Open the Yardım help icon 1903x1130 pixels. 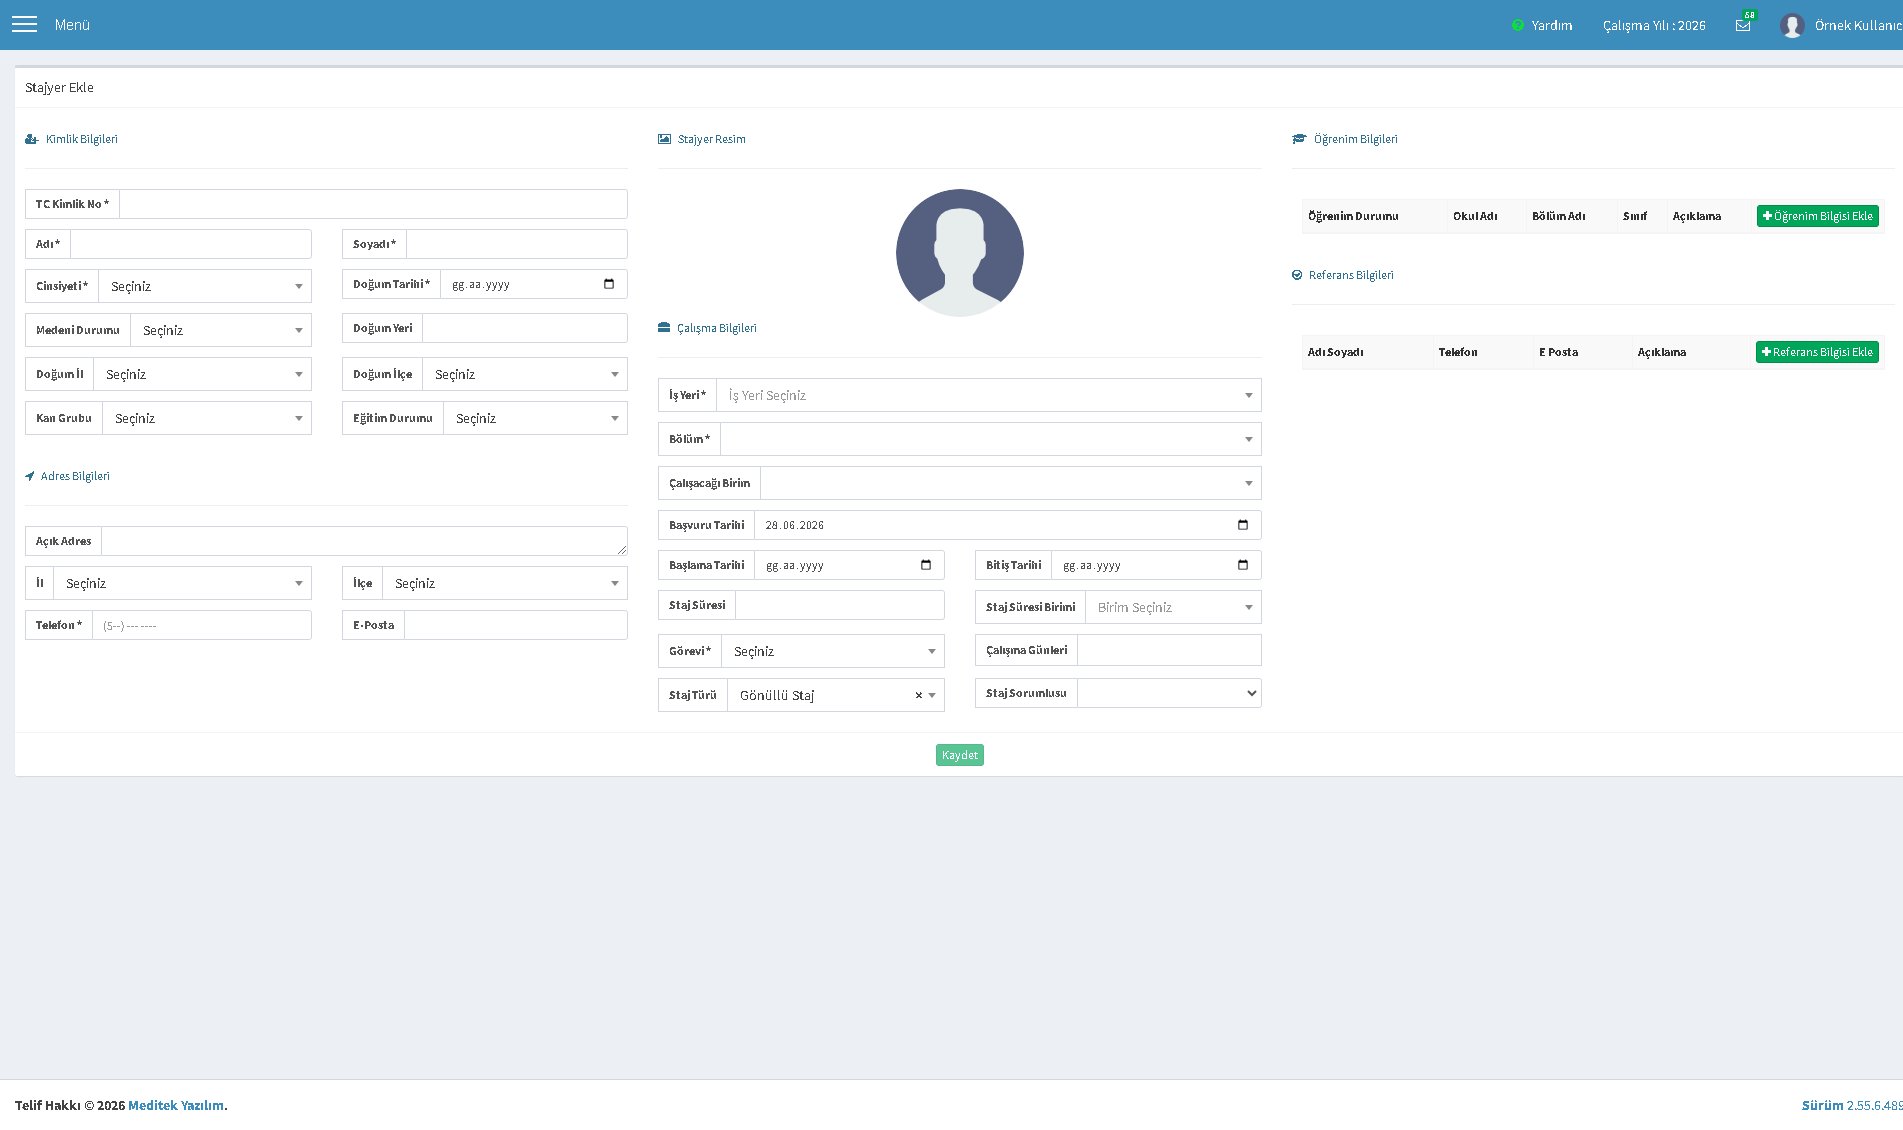tap(1518, 25)
